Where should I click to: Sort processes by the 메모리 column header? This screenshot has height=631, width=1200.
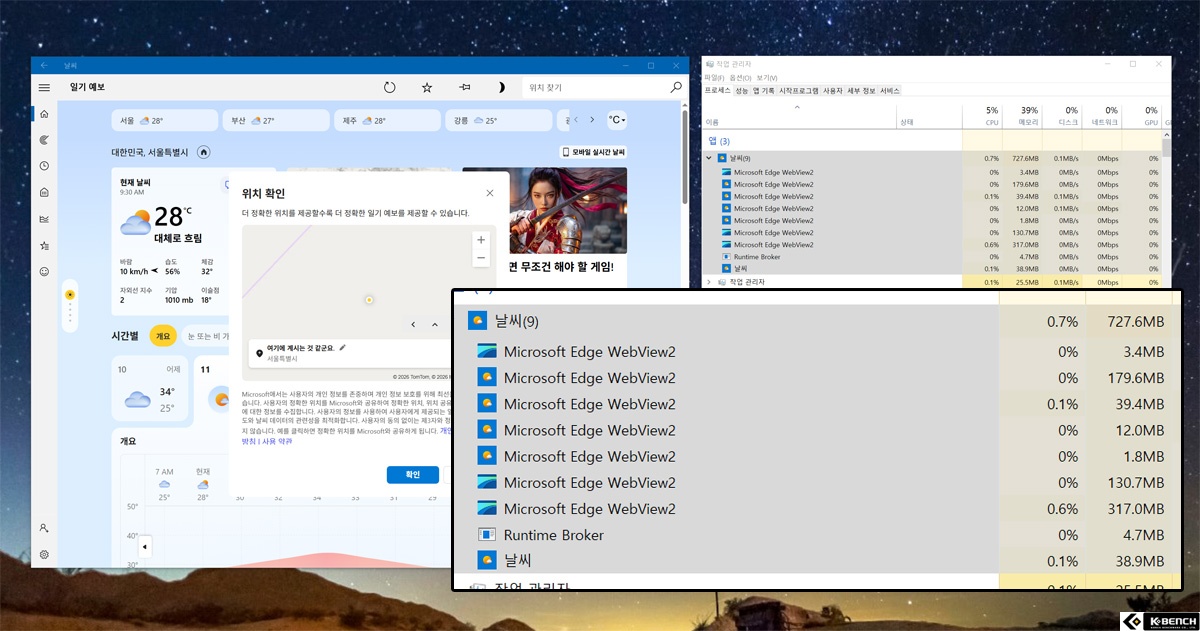(1022, 115)
